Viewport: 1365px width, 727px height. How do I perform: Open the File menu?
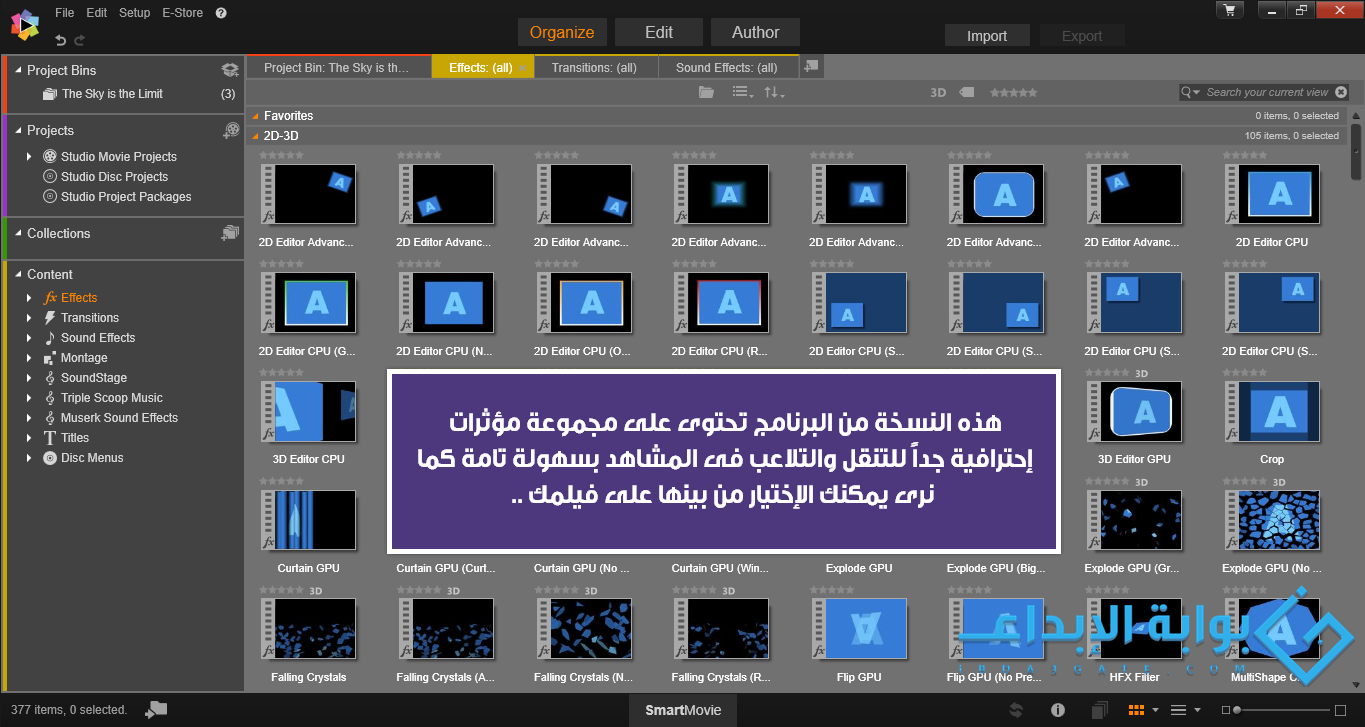(x=65, y=13)
